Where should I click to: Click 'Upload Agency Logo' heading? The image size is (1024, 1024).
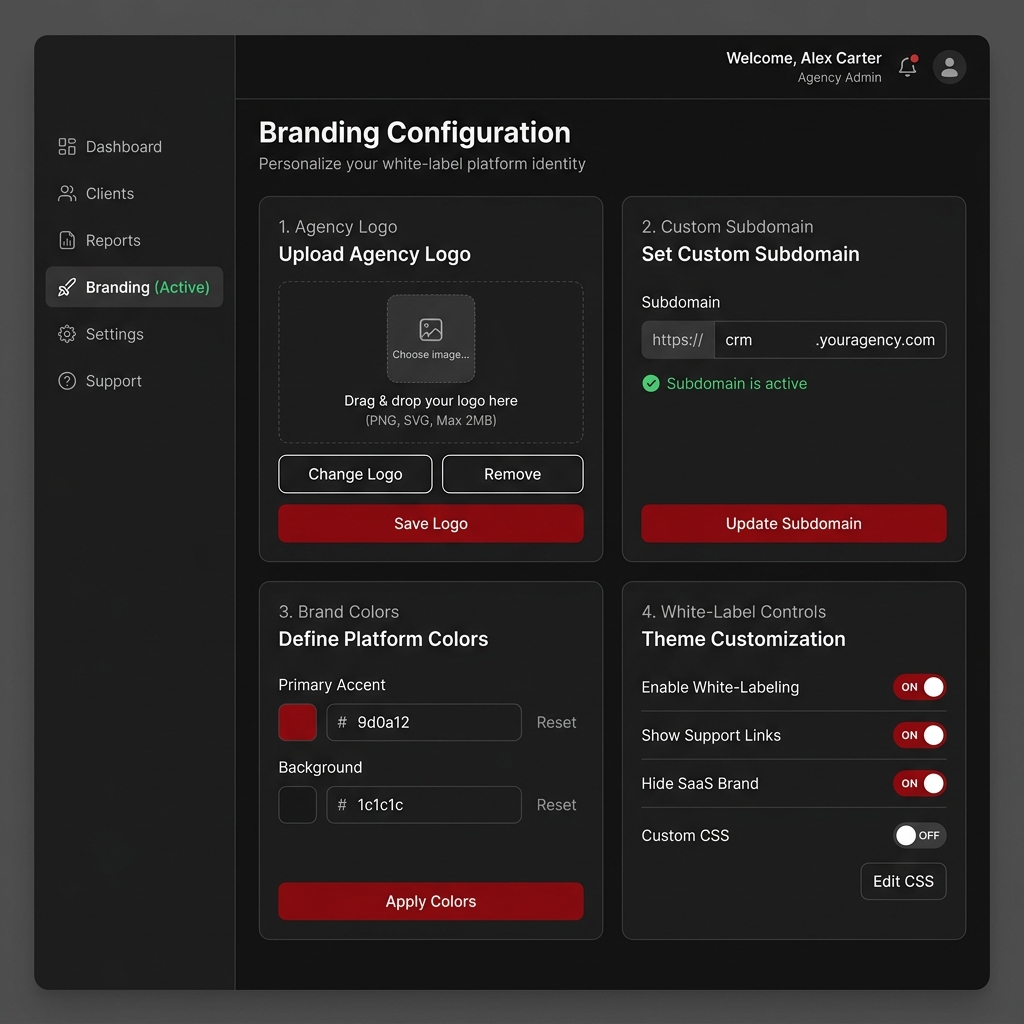coord(374,254)
